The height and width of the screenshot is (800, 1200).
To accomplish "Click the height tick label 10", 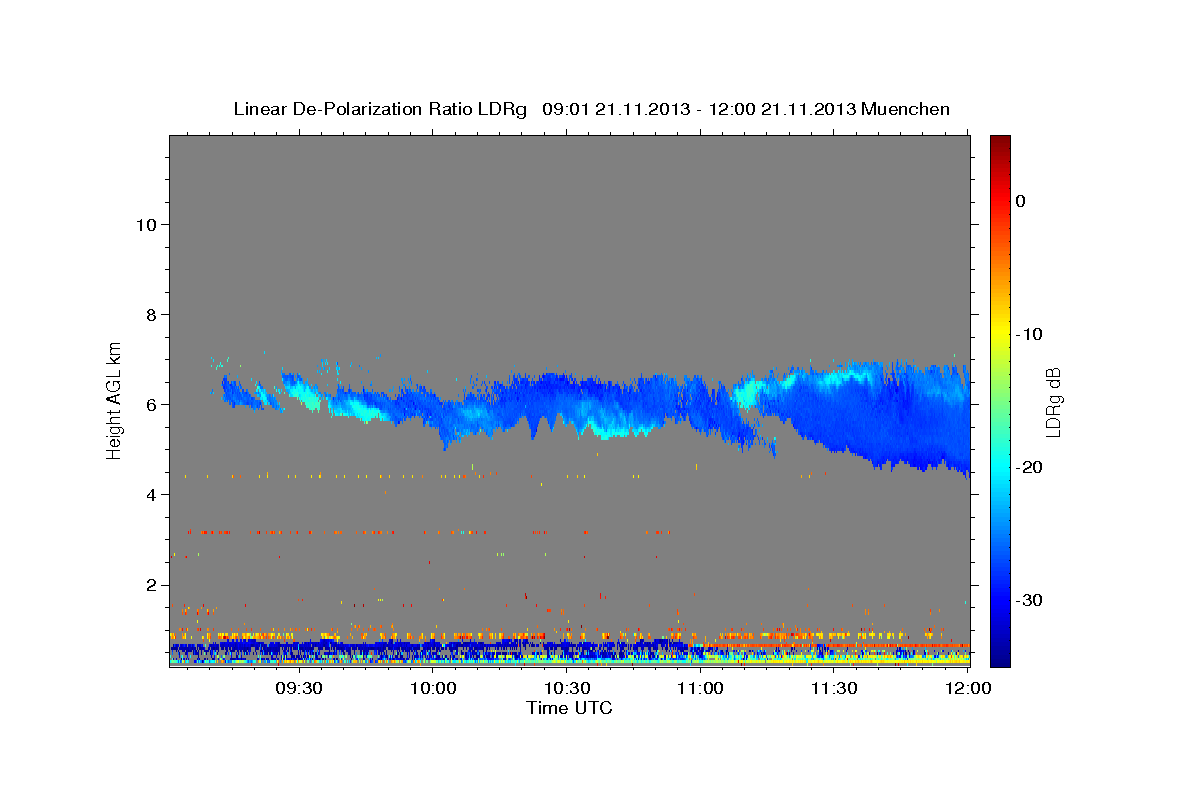I will point(146,224).
